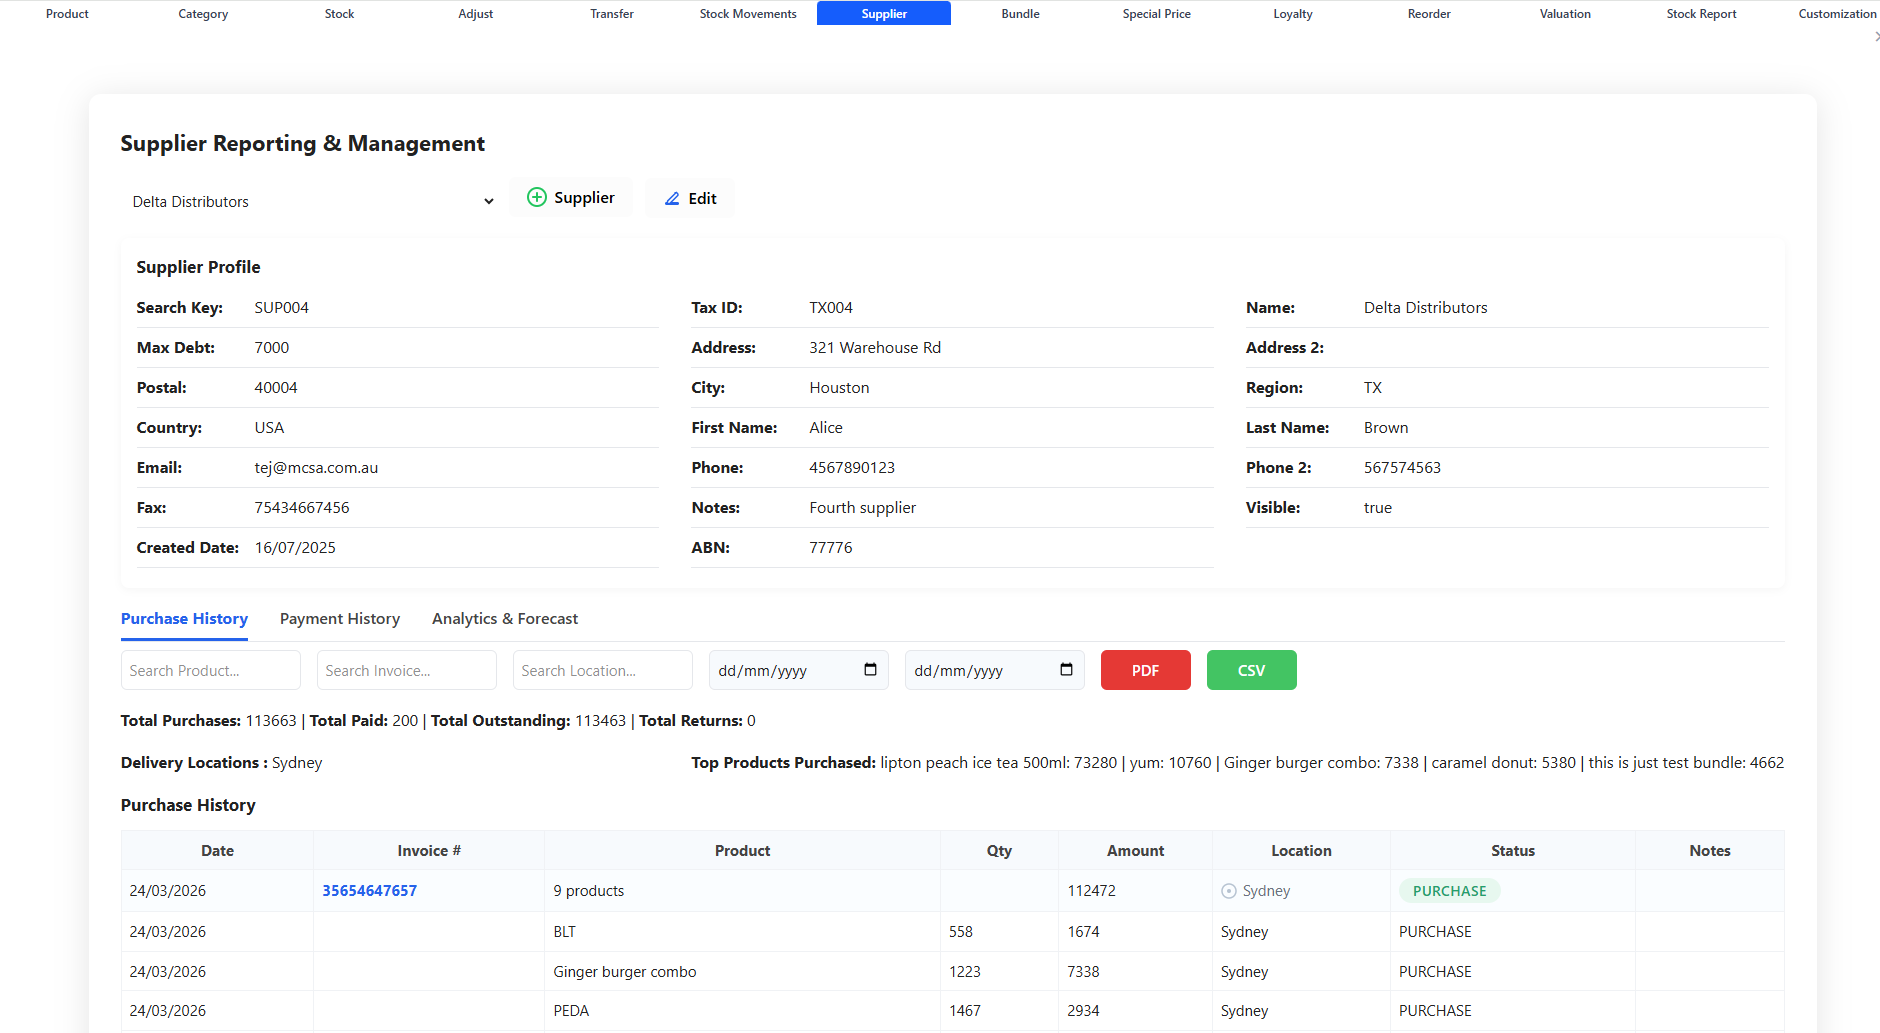Click the email tej@mcsa.com.au value
Image resolution: width=1880 pixels, height=1033 pixels.
[316, 468]
